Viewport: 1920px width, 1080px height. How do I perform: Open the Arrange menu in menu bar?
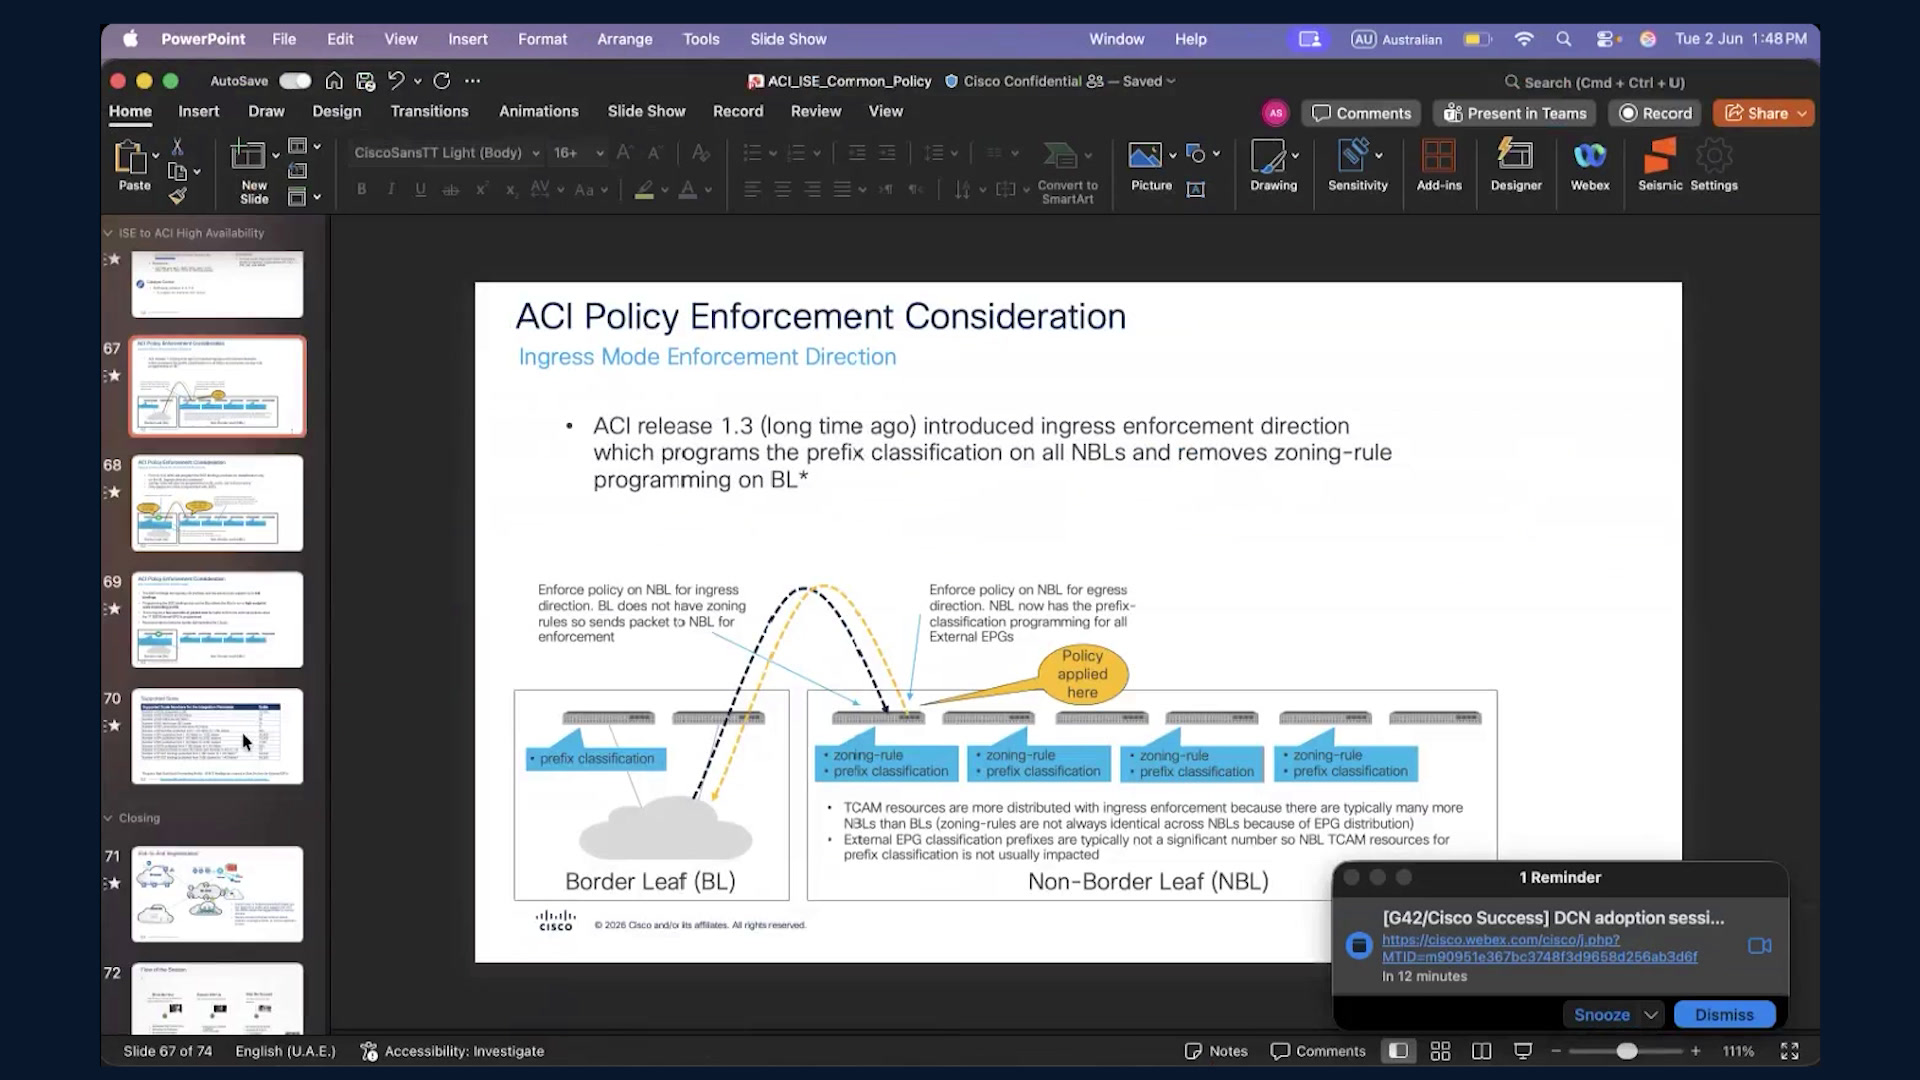(x=625, y=39)
